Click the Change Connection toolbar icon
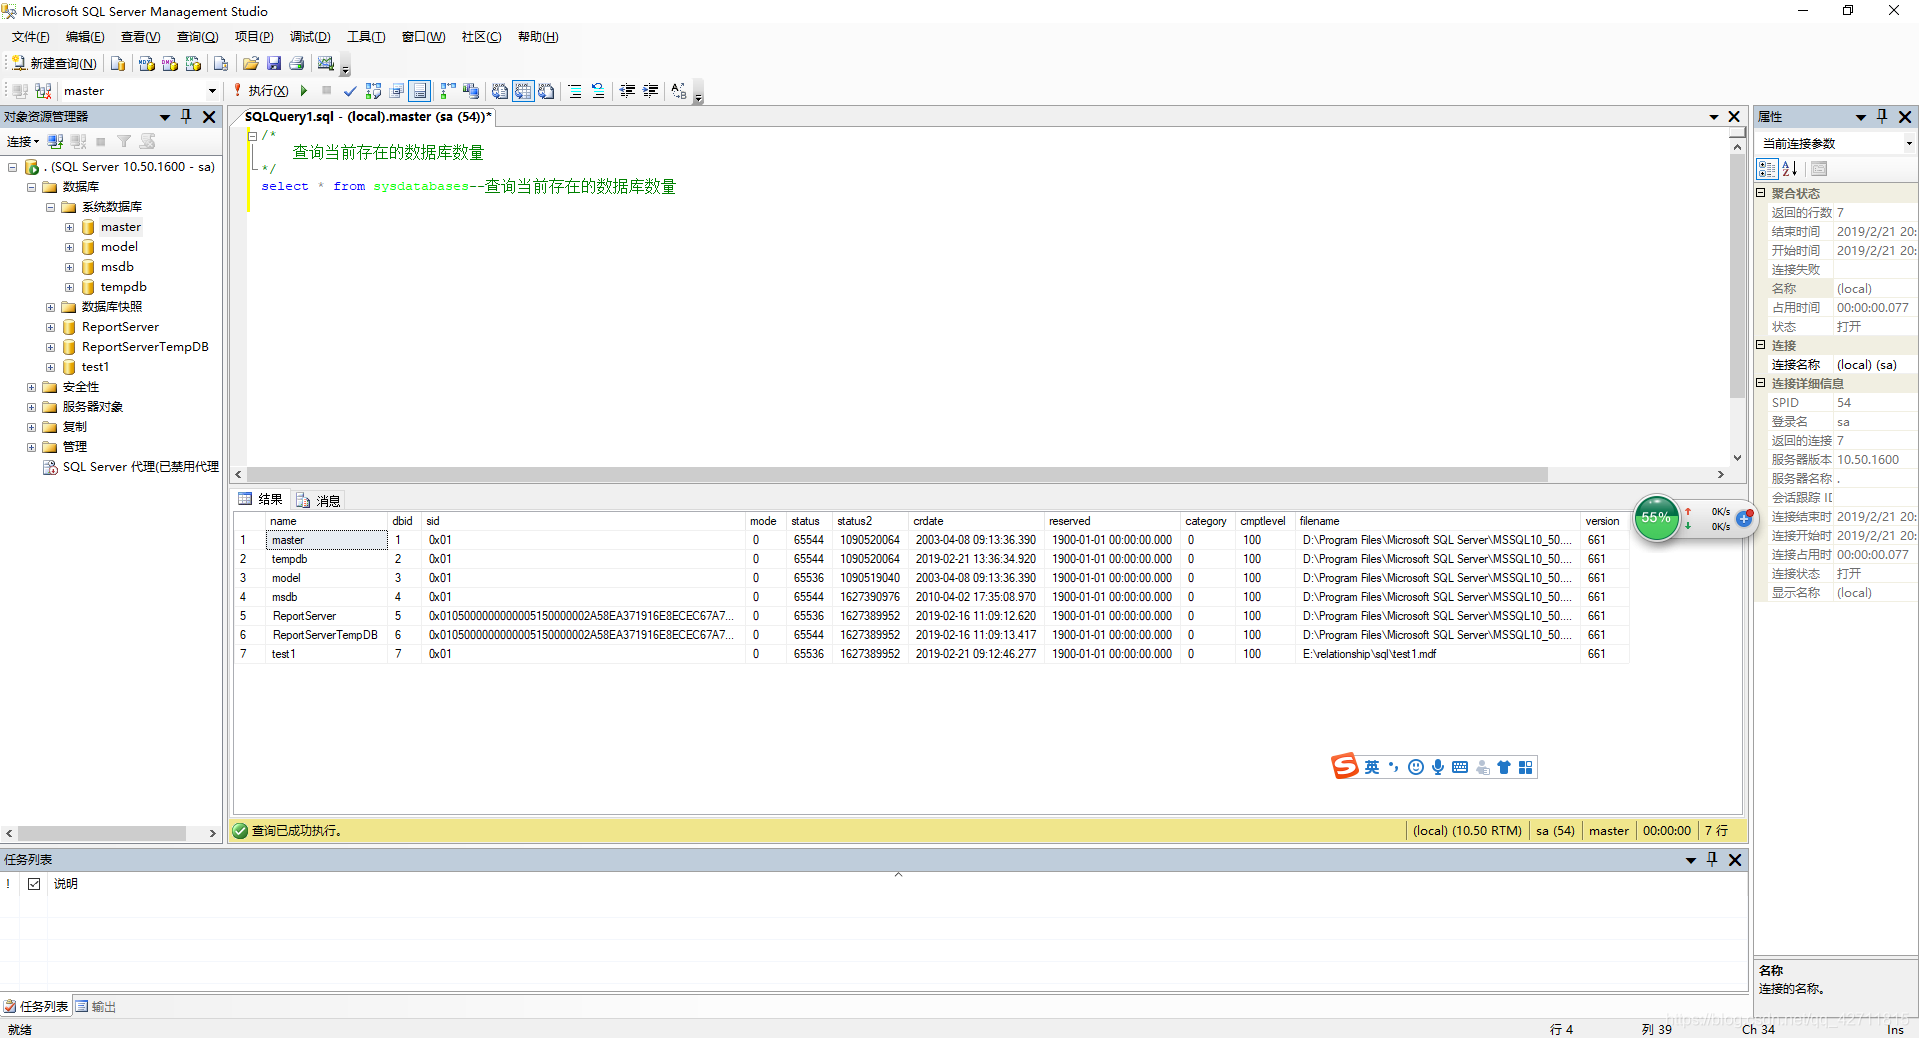The height and width of the screenshot is (1038, 1919). (43, 91)
